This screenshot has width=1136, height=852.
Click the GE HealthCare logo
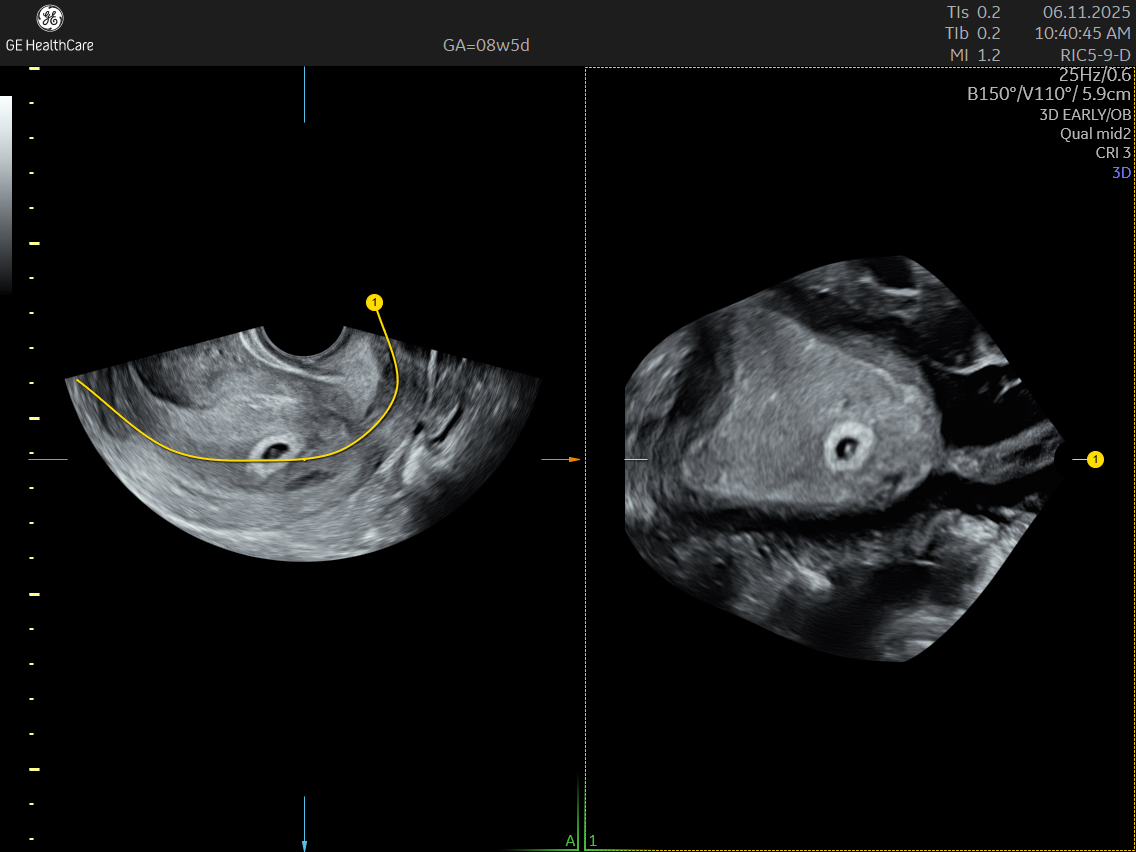tap(50, 29)
